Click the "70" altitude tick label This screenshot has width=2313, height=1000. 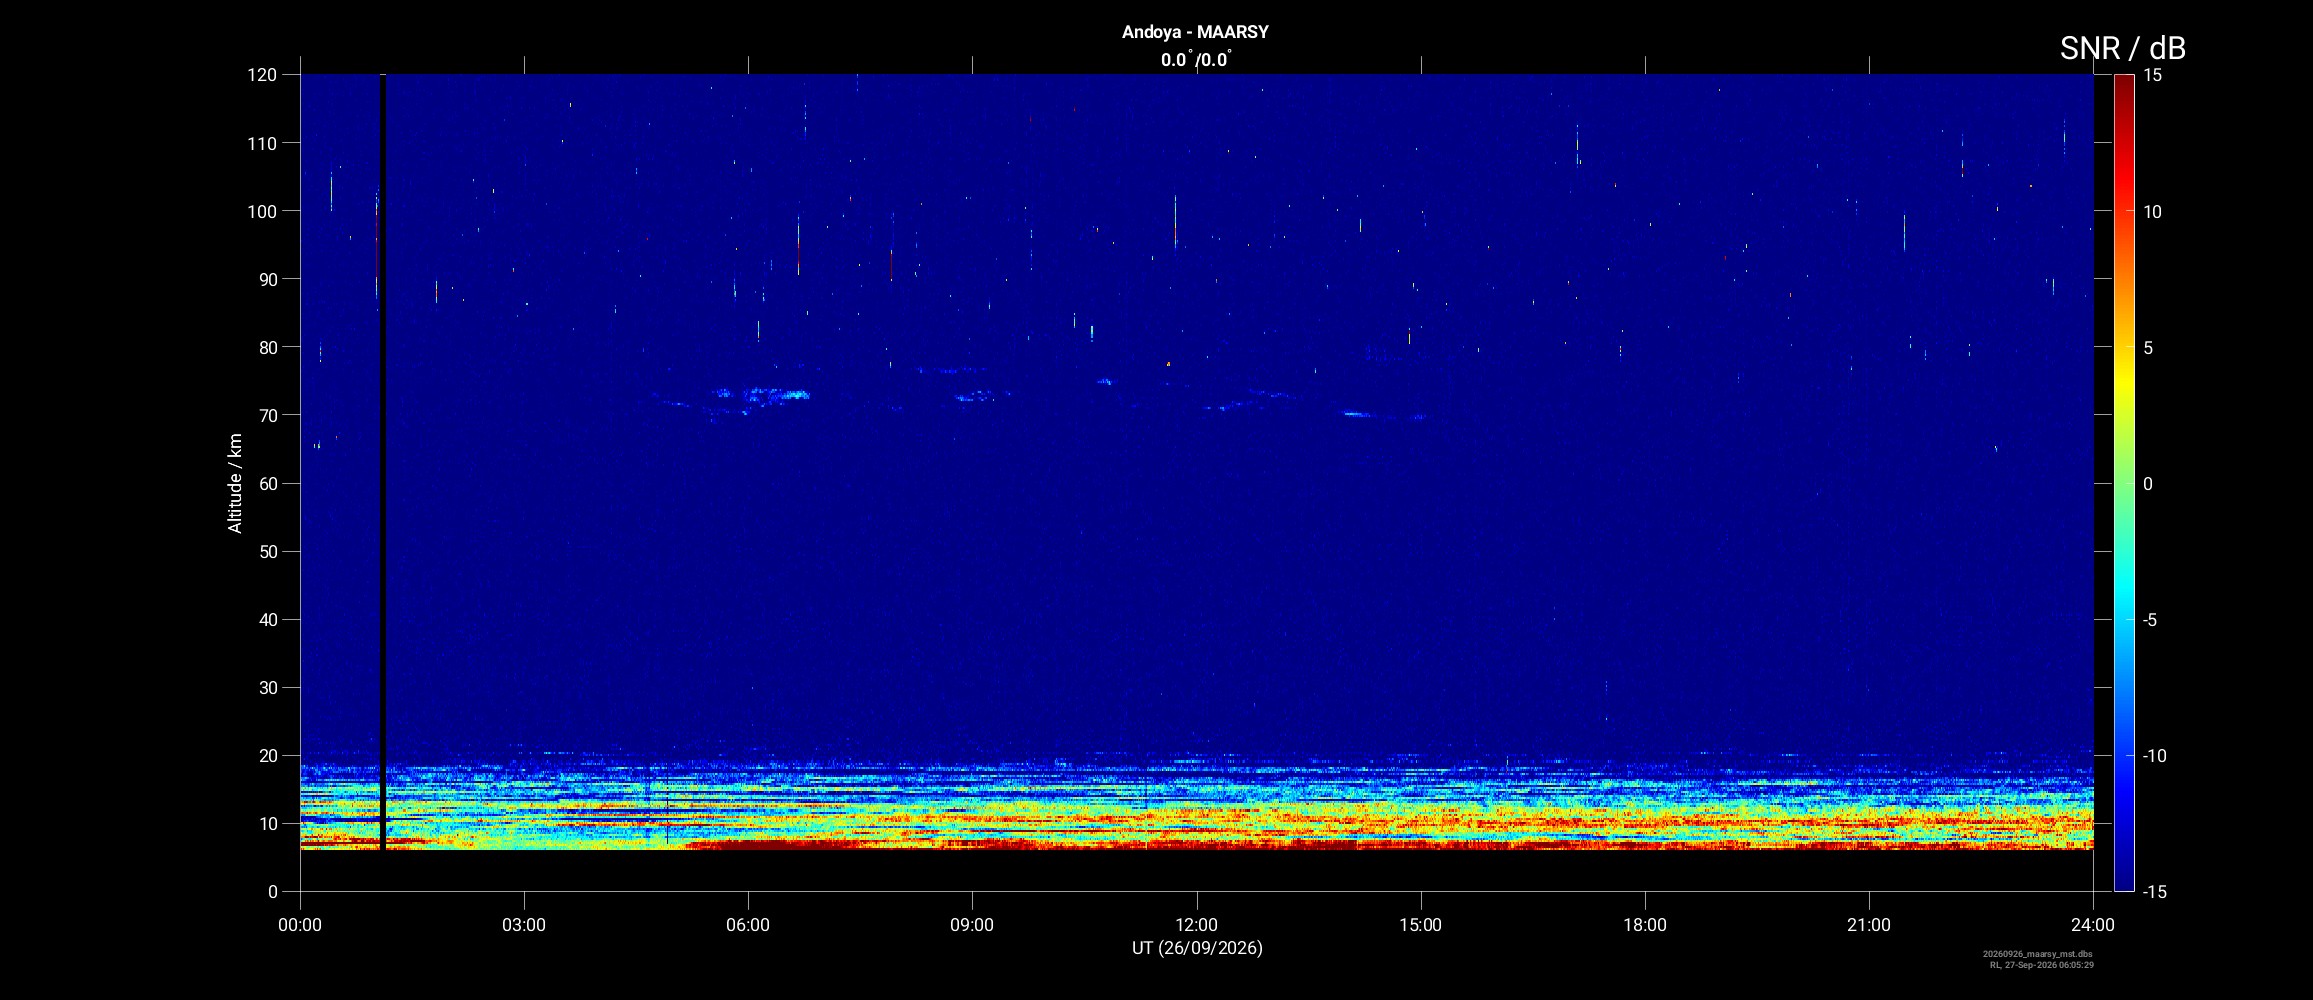[268, 415]
